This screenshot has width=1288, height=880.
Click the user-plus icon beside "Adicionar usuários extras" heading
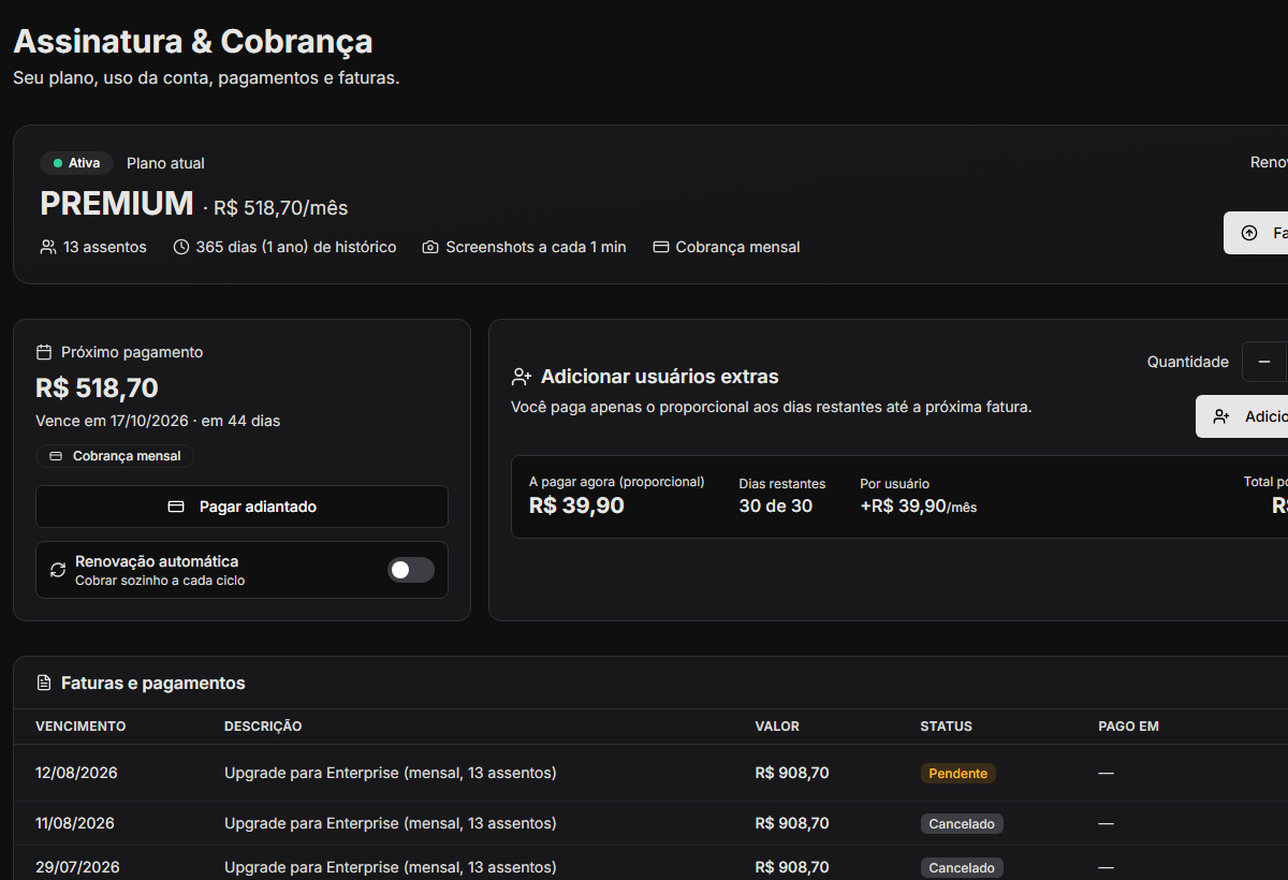pos(521,377)
